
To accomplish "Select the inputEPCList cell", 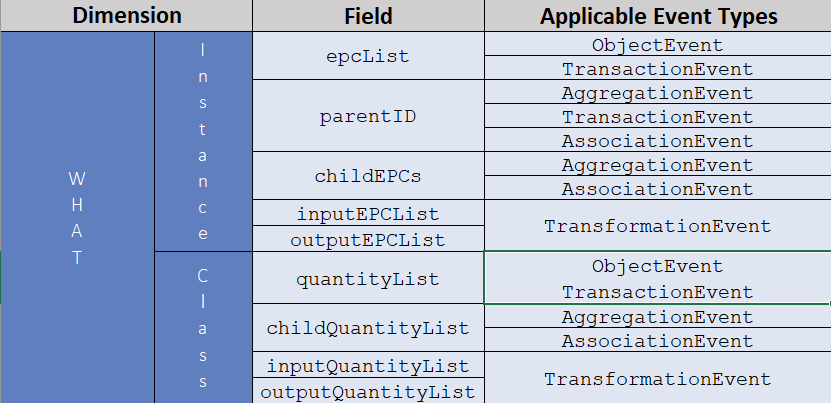I will (368, 213).
